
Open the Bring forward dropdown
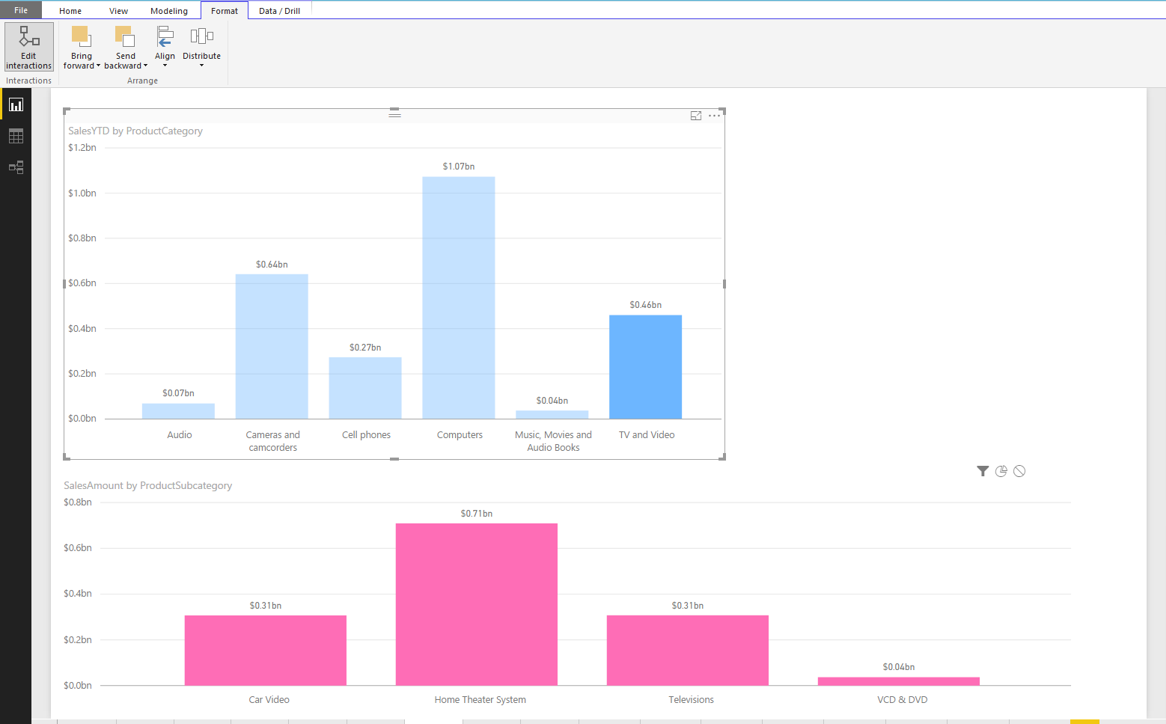pyautogui.click(x=81, y=48)
